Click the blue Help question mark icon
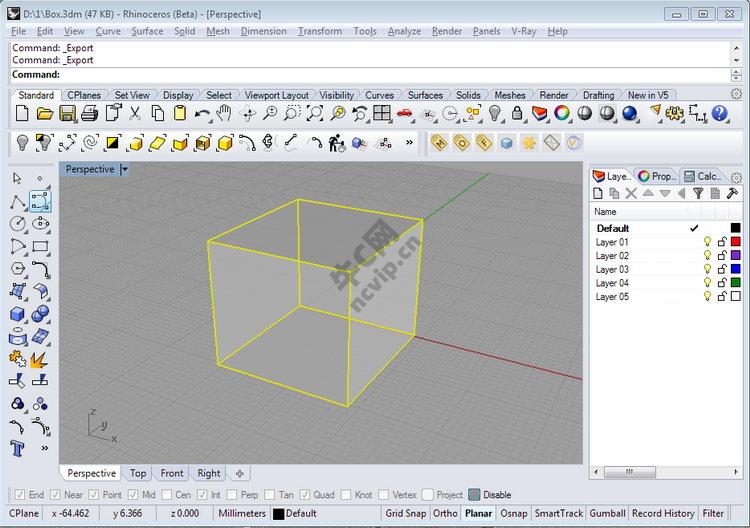The image size is (750, 528). 719,114
